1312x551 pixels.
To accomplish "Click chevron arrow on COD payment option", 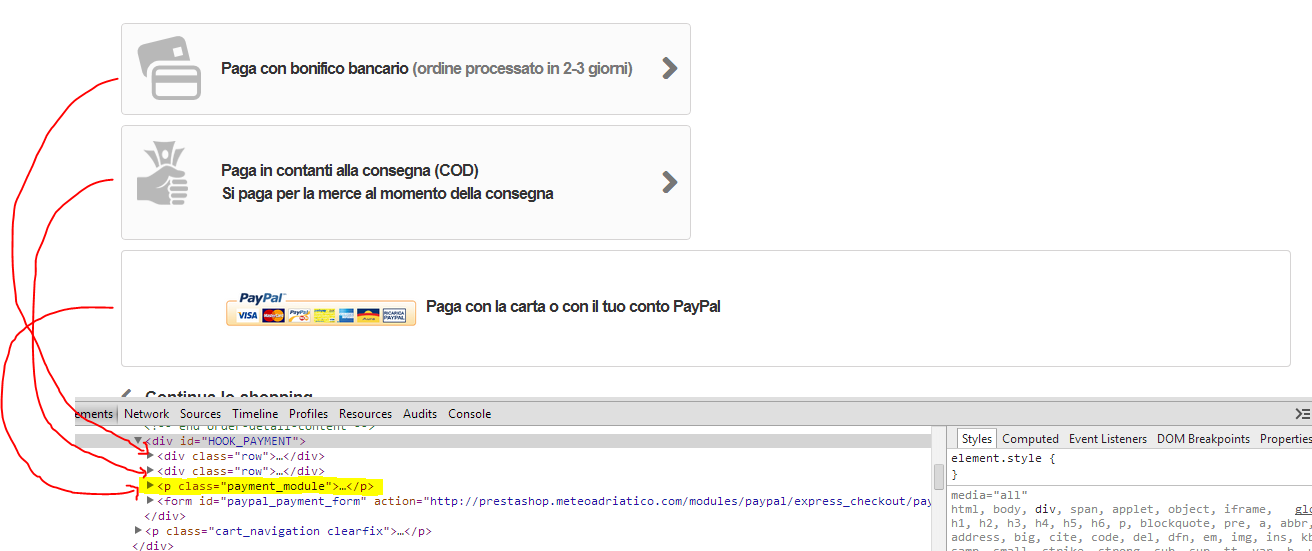I will (x=670, y=182).
